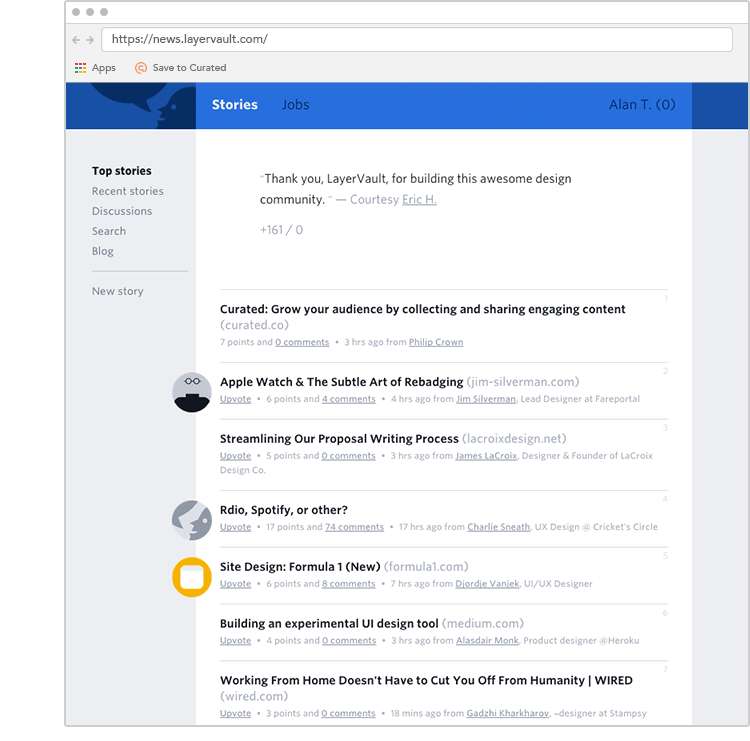Go to Recent stories in sidebar

click(127, 191)
